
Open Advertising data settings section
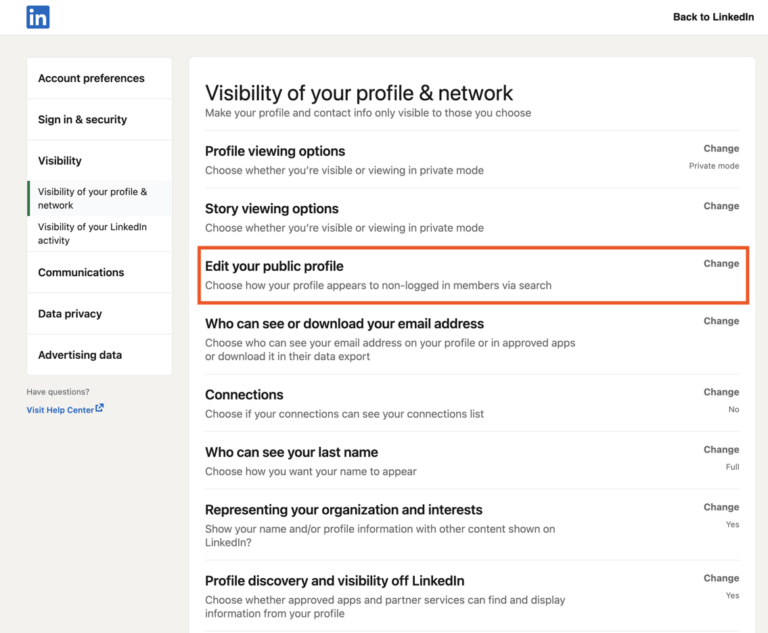coord(80,354)
